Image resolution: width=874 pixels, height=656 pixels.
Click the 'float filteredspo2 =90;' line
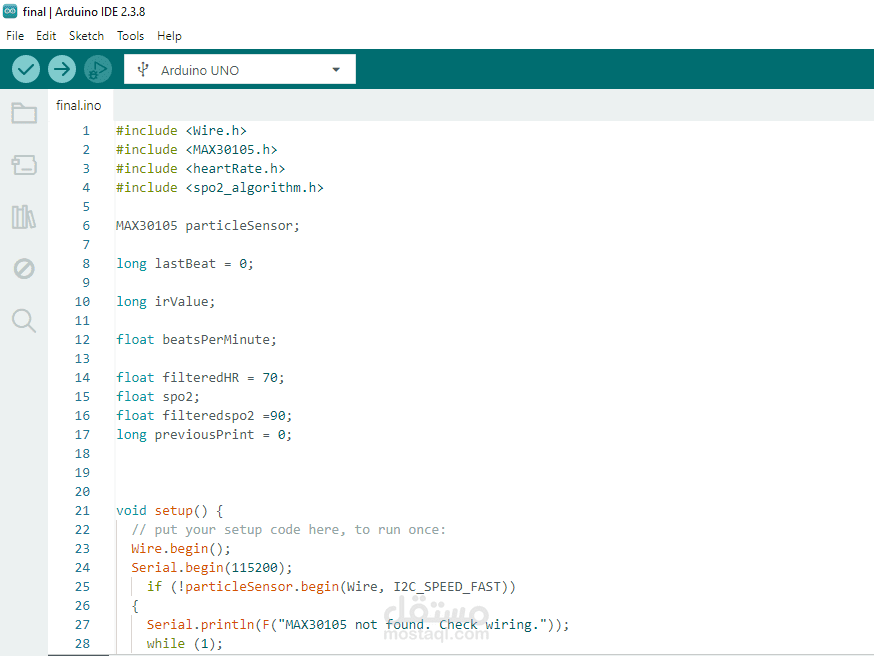tap(204, 415)
